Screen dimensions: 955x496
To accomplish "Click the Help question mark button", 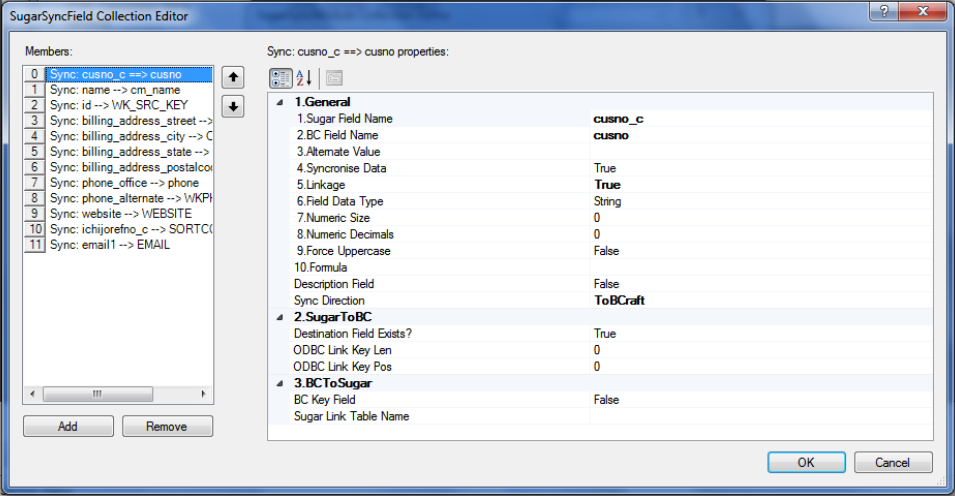I will tap(884, 11).
